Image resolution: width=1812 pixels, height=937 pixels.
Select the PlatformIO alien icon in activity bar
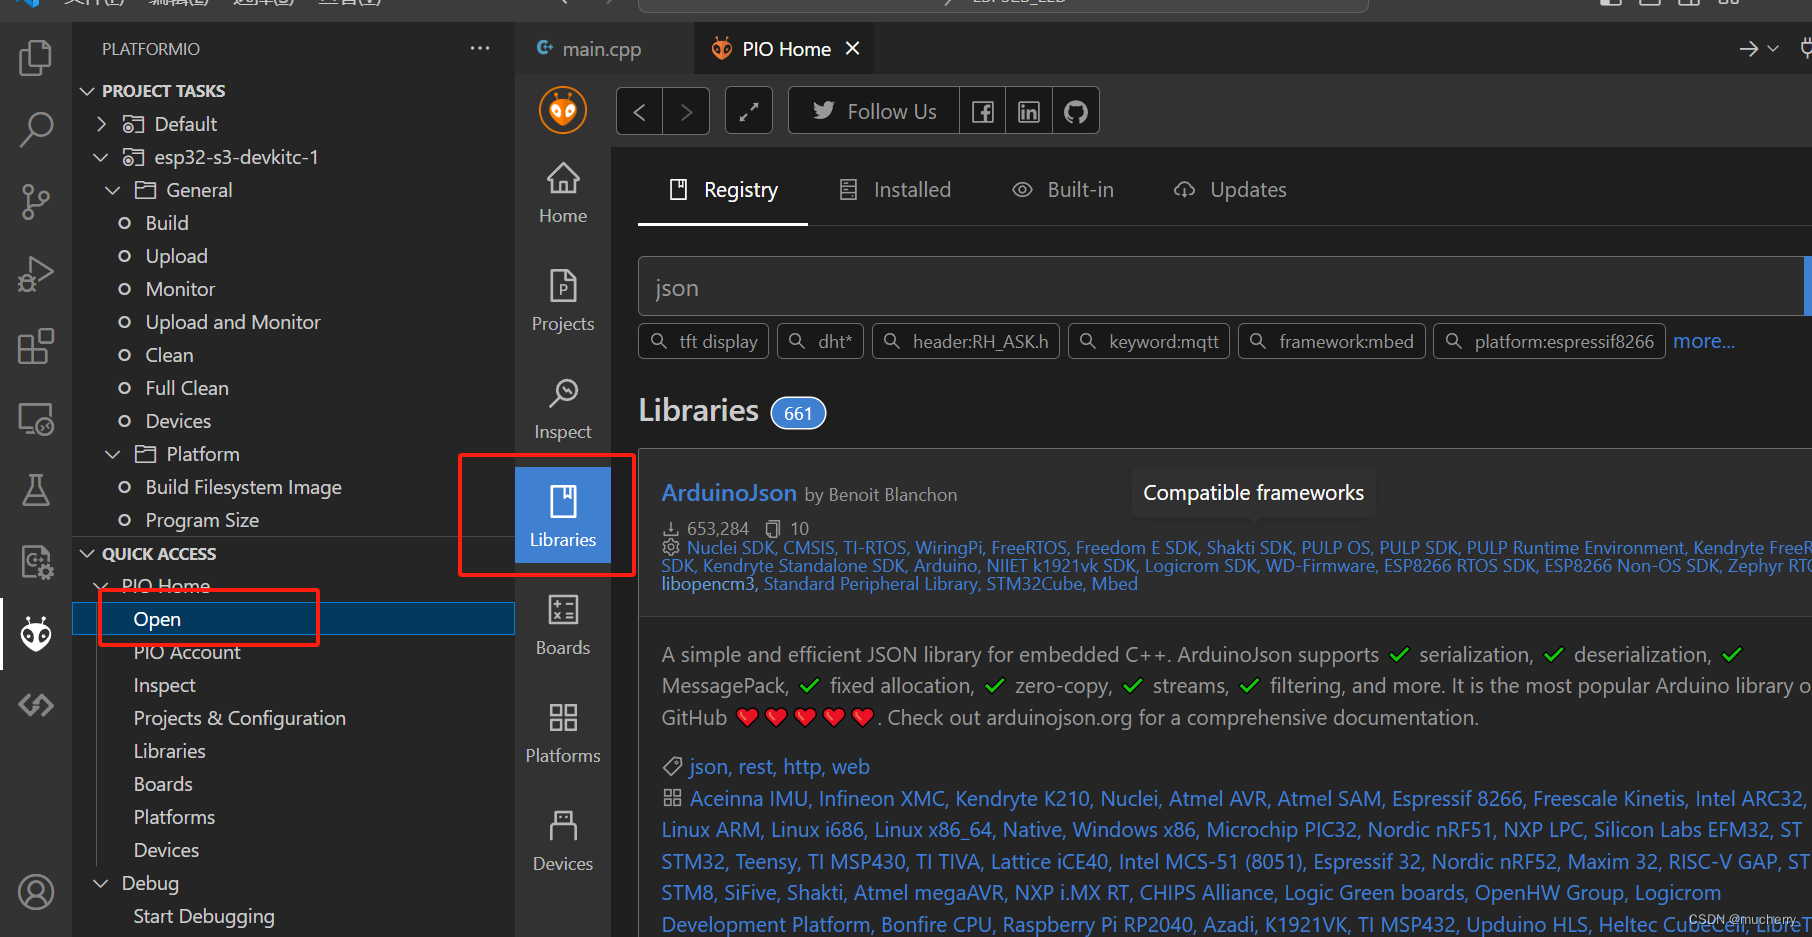click(x=36, y=634)
